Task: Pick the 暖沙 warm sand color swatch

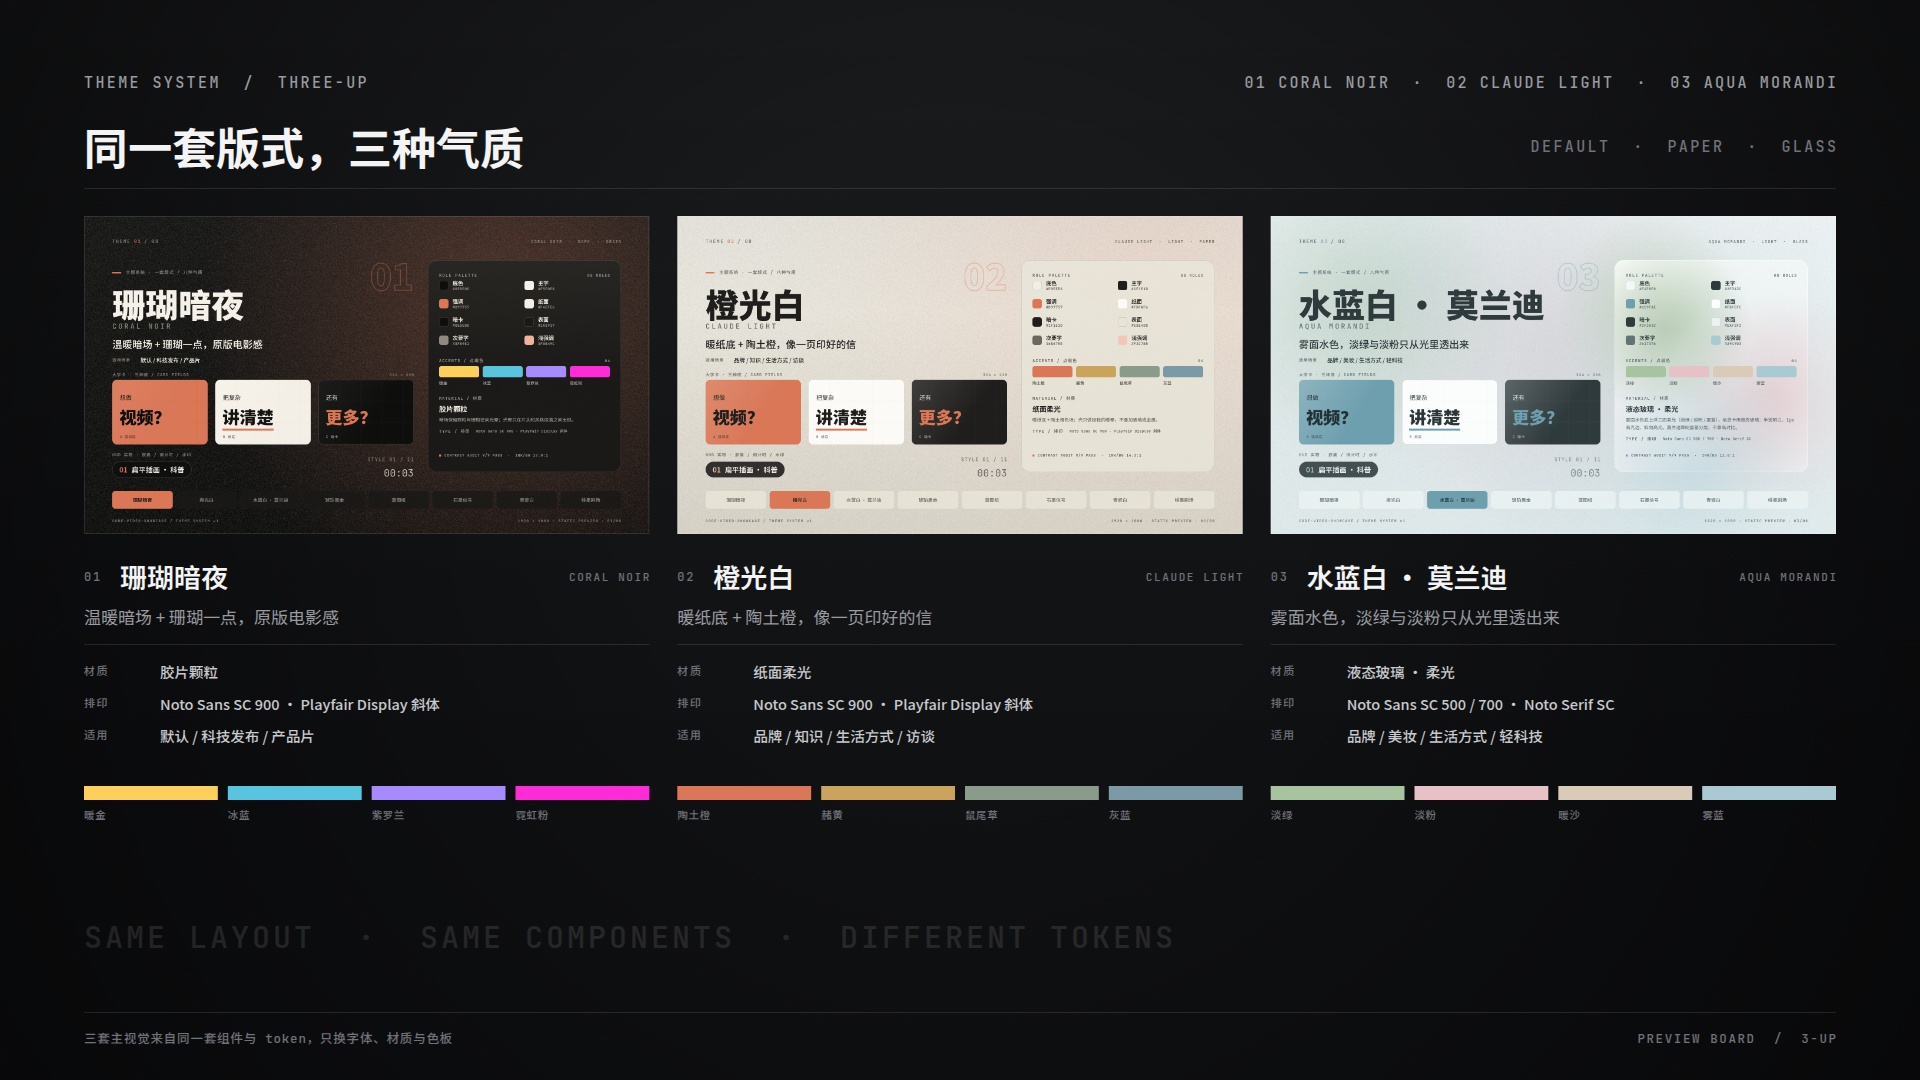Action: tap(1625, 793)
